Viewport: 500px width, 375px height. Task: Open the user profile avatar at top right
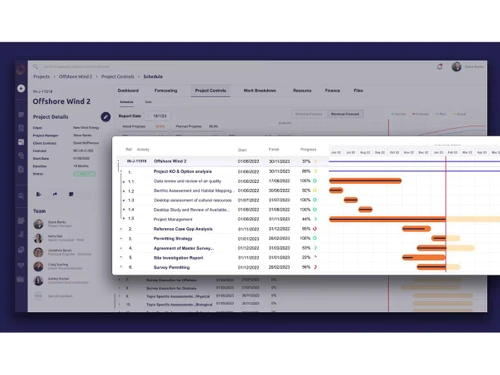(x=456, y=67)
